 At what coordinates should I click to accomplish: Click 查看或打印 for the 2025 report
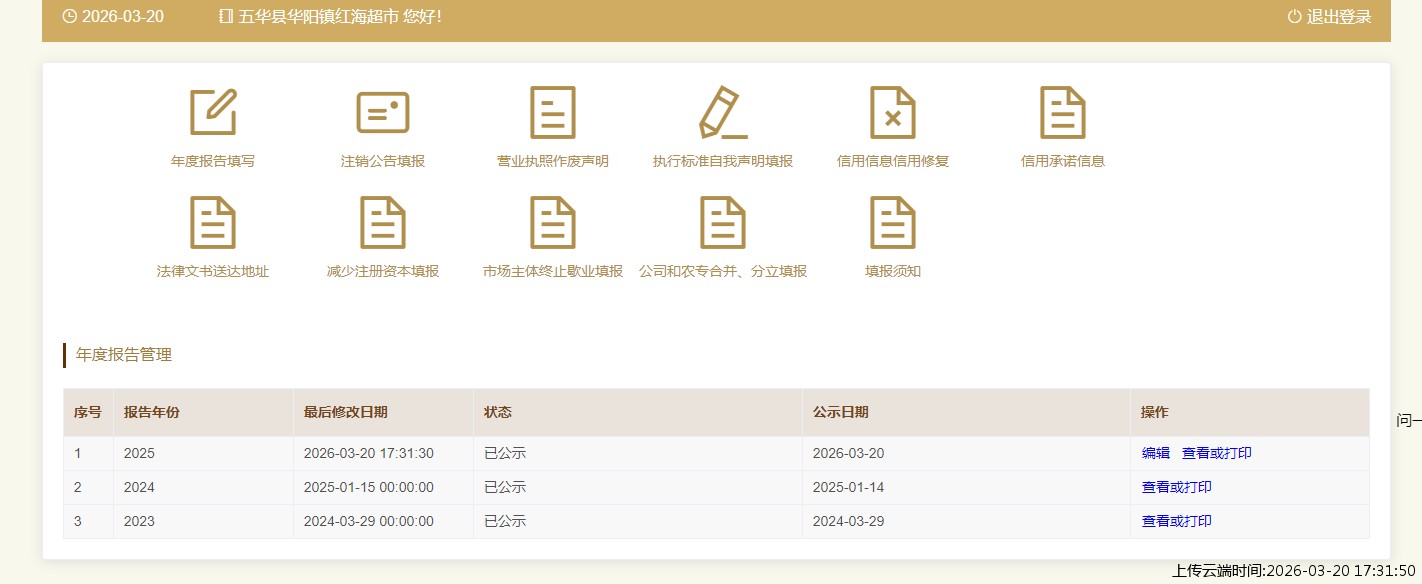(1216, 453)
